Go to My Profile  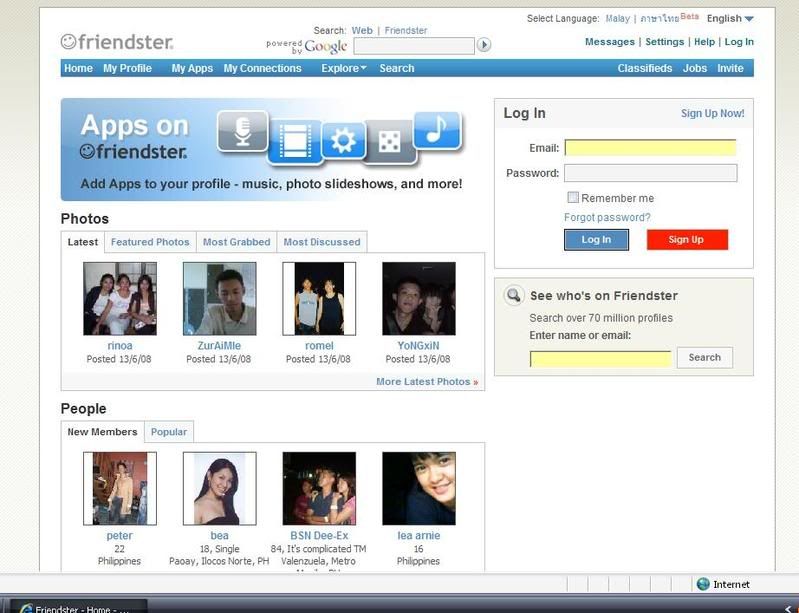(127, 68)
